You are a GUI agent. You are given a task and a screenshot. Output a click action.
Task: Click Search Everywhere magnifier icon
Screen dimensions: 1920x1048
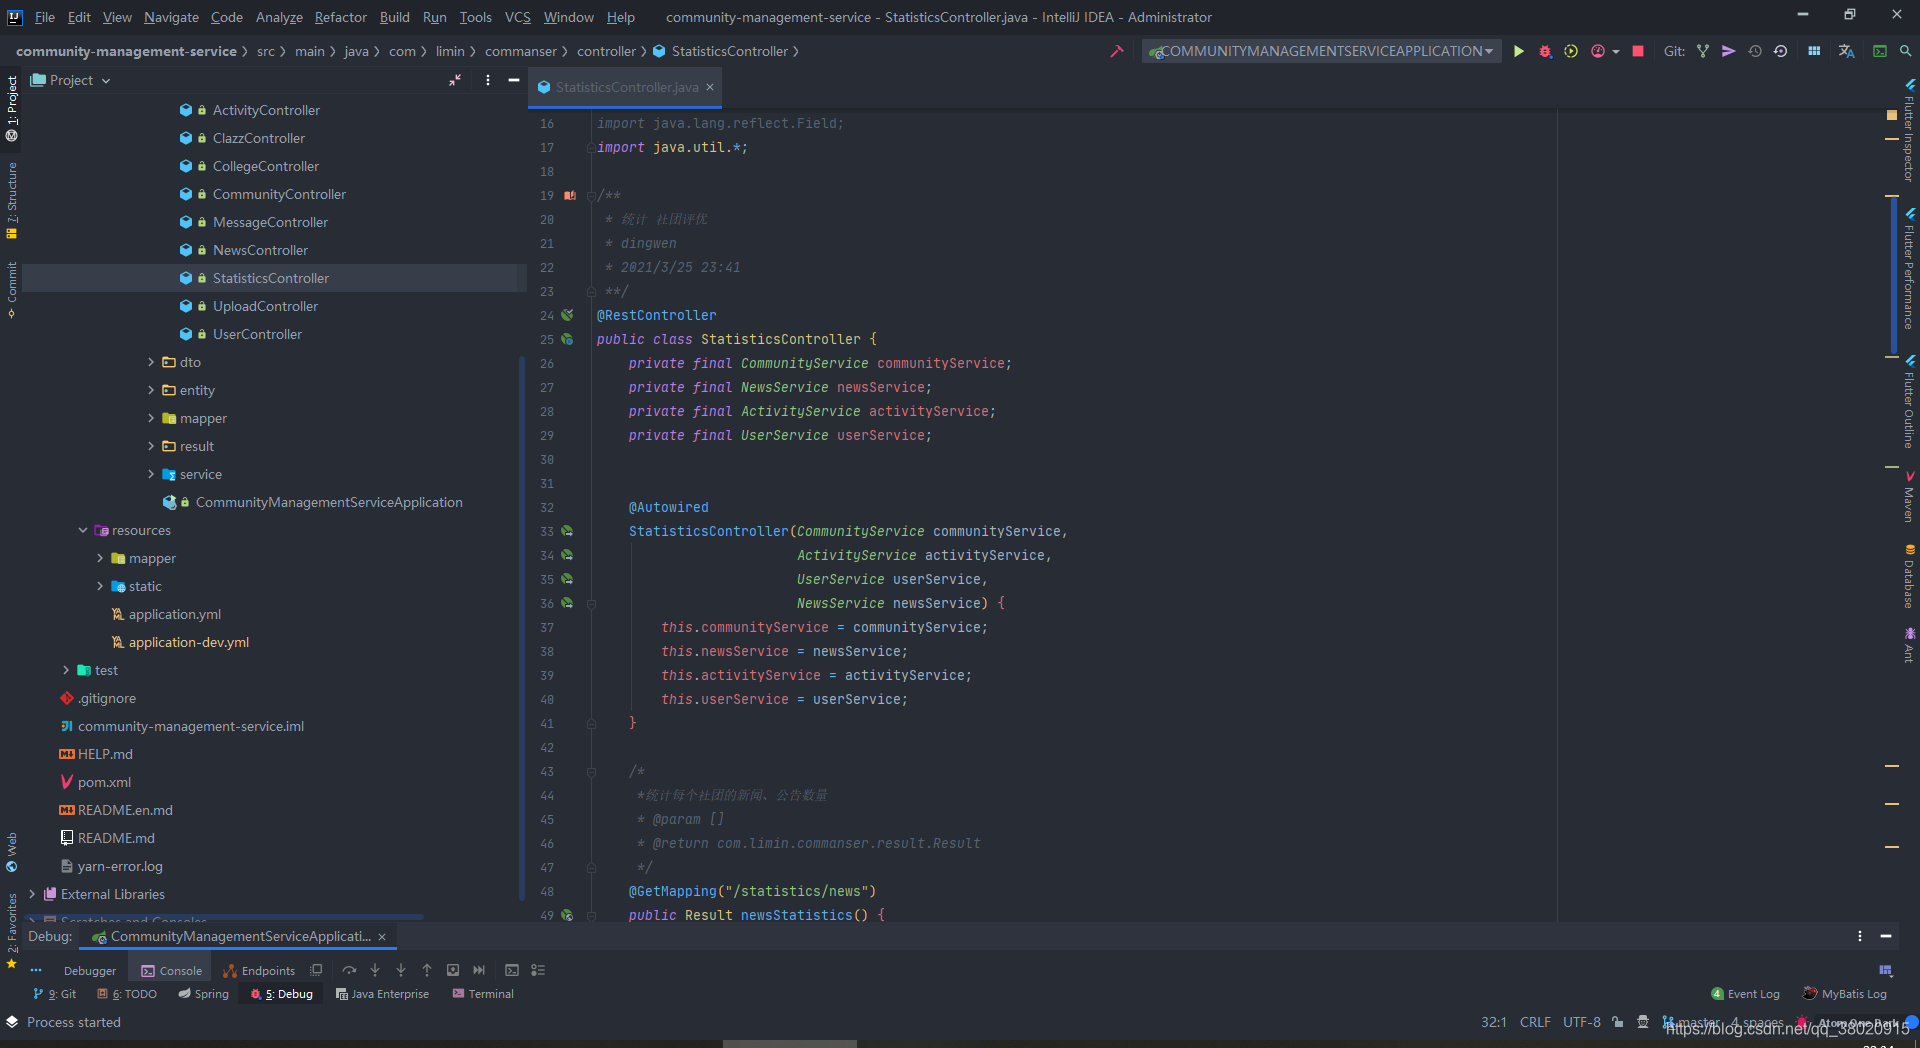(1905, 51)
